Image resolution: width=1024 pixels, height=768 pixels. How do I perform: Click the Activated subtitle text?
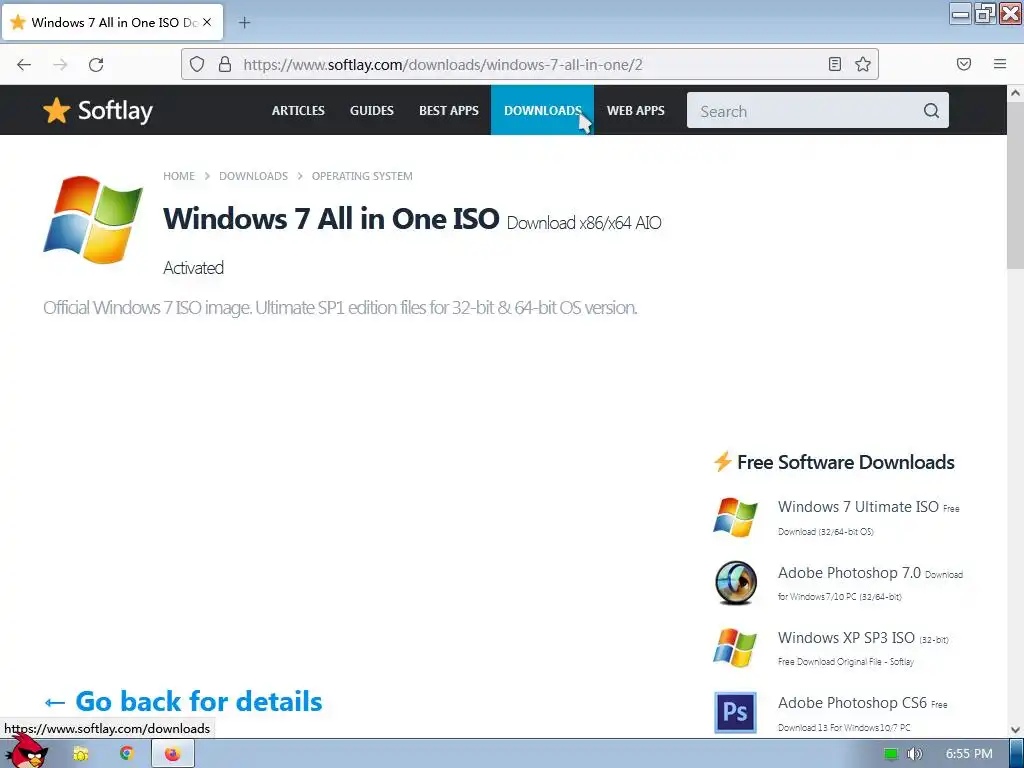click(193, 268)
